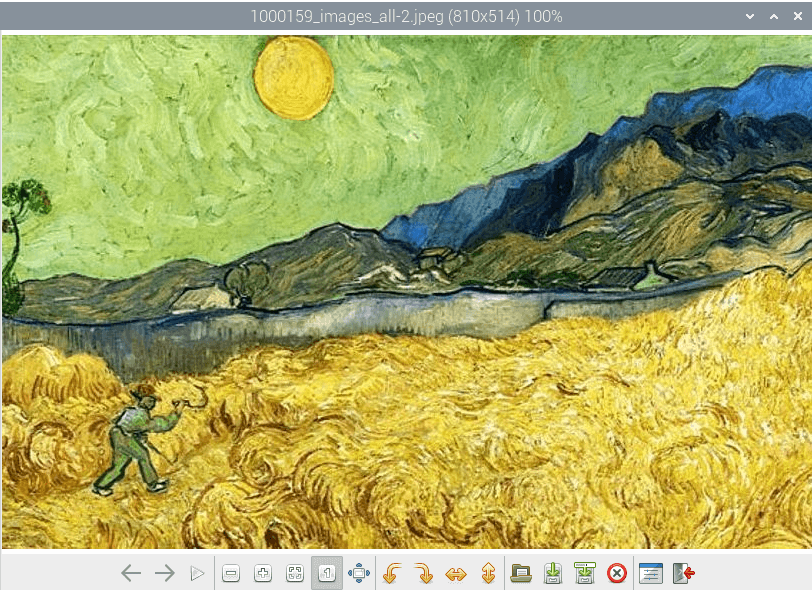Open a file with folder icon
Image resolution: width=812 pixels, height=592 pixels.
coord(521,573)
